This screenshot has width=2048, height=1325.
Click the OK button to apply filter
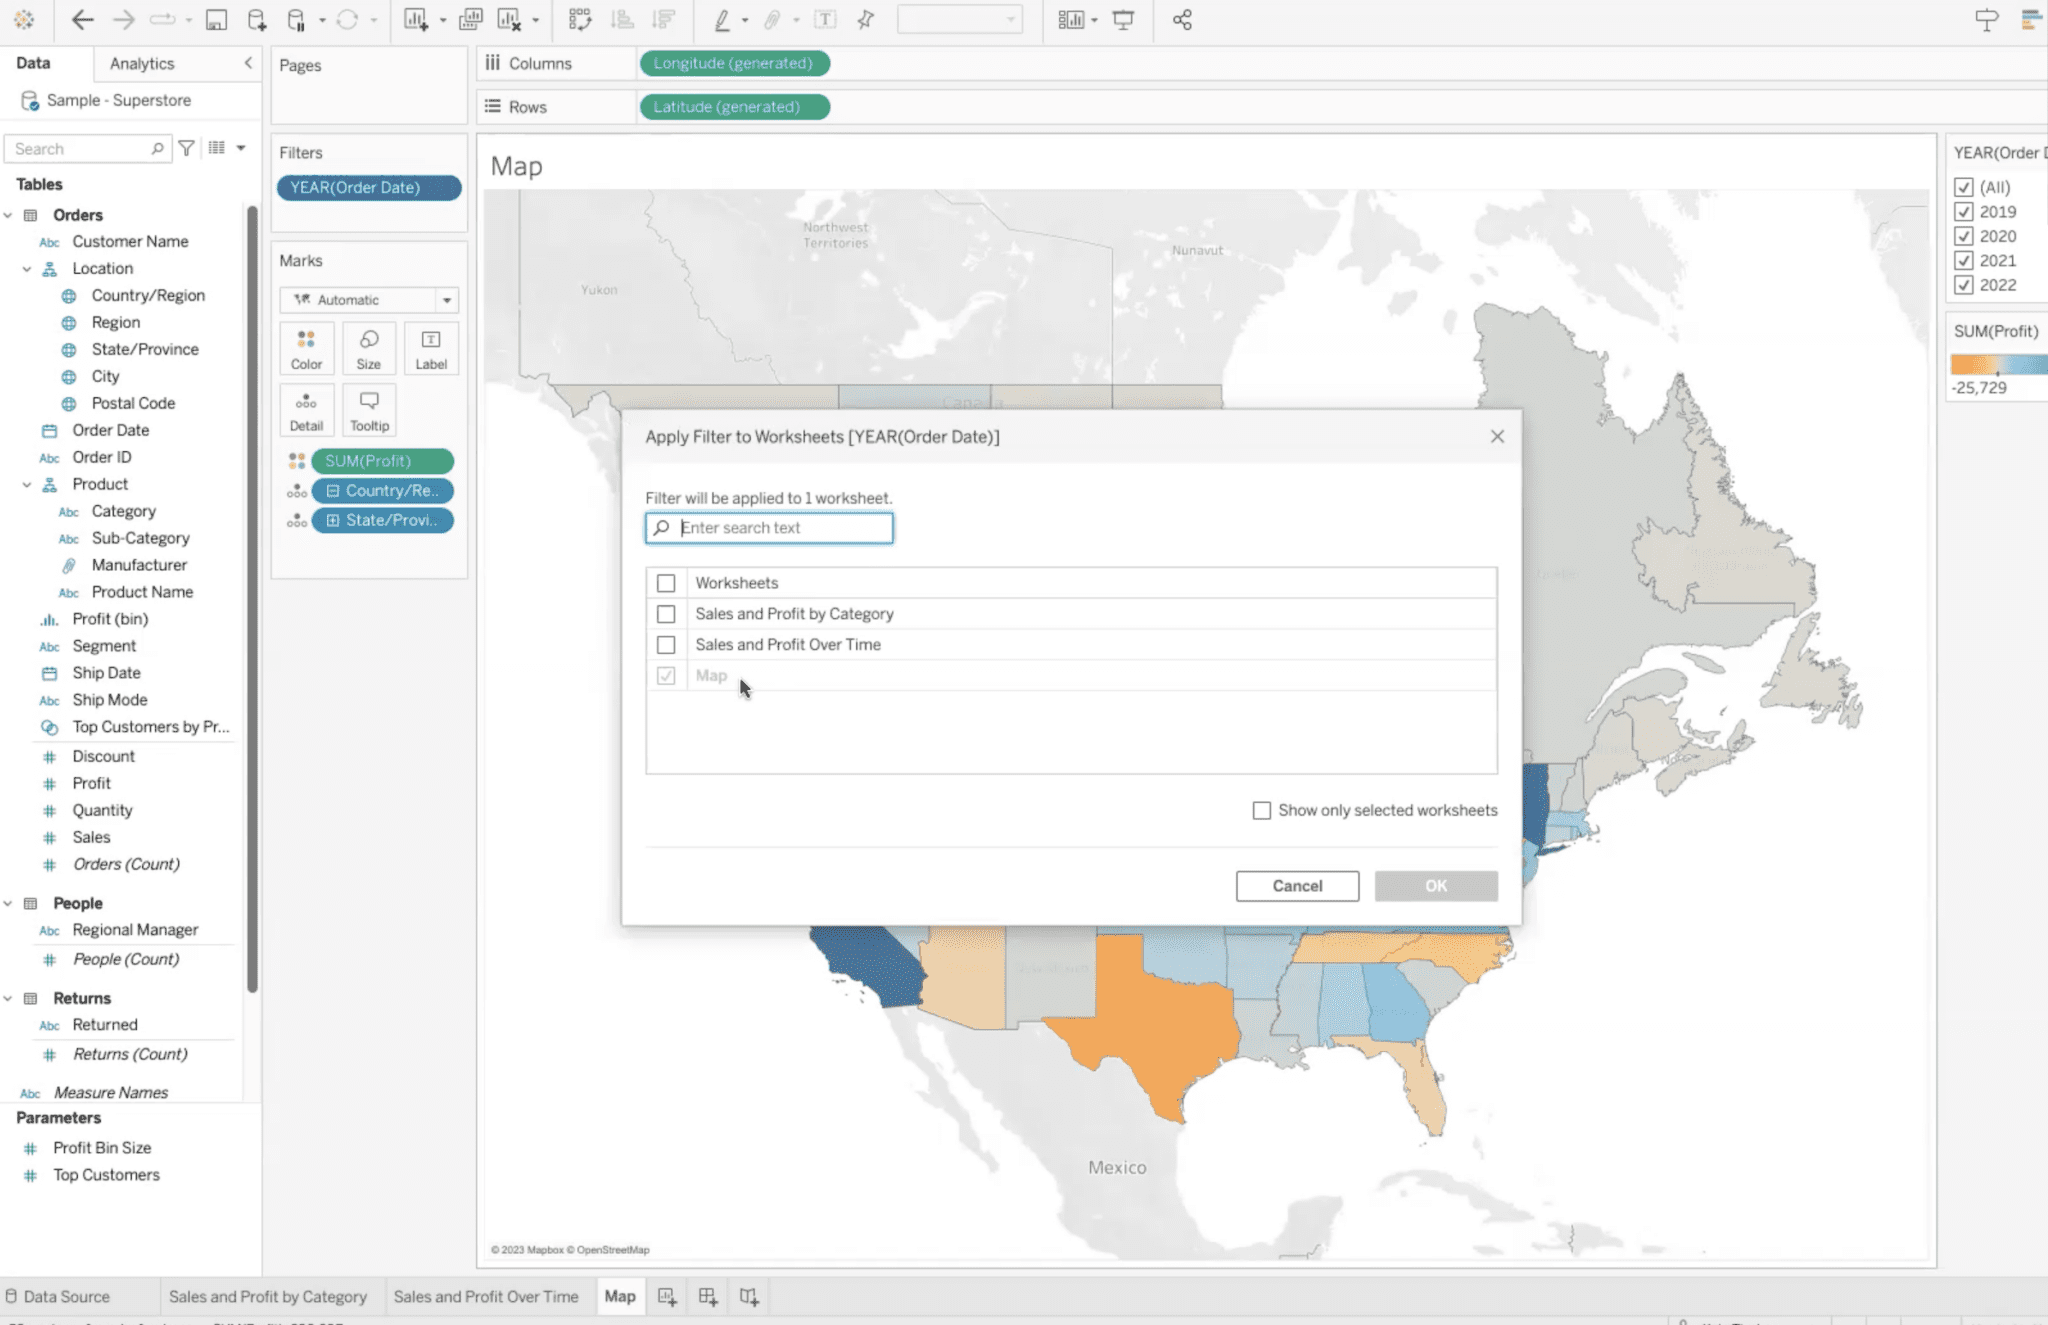[1434, 885]
